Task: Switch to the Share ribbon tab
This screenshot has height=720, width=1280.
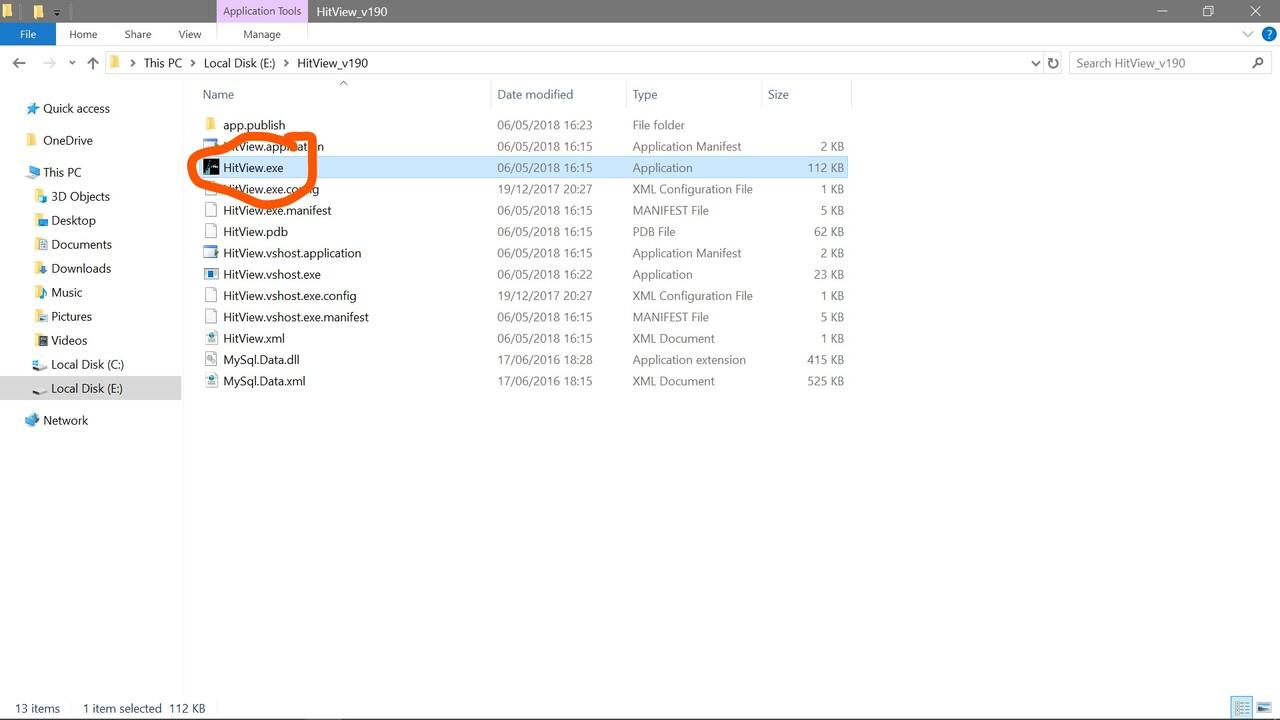Action: 138,34
